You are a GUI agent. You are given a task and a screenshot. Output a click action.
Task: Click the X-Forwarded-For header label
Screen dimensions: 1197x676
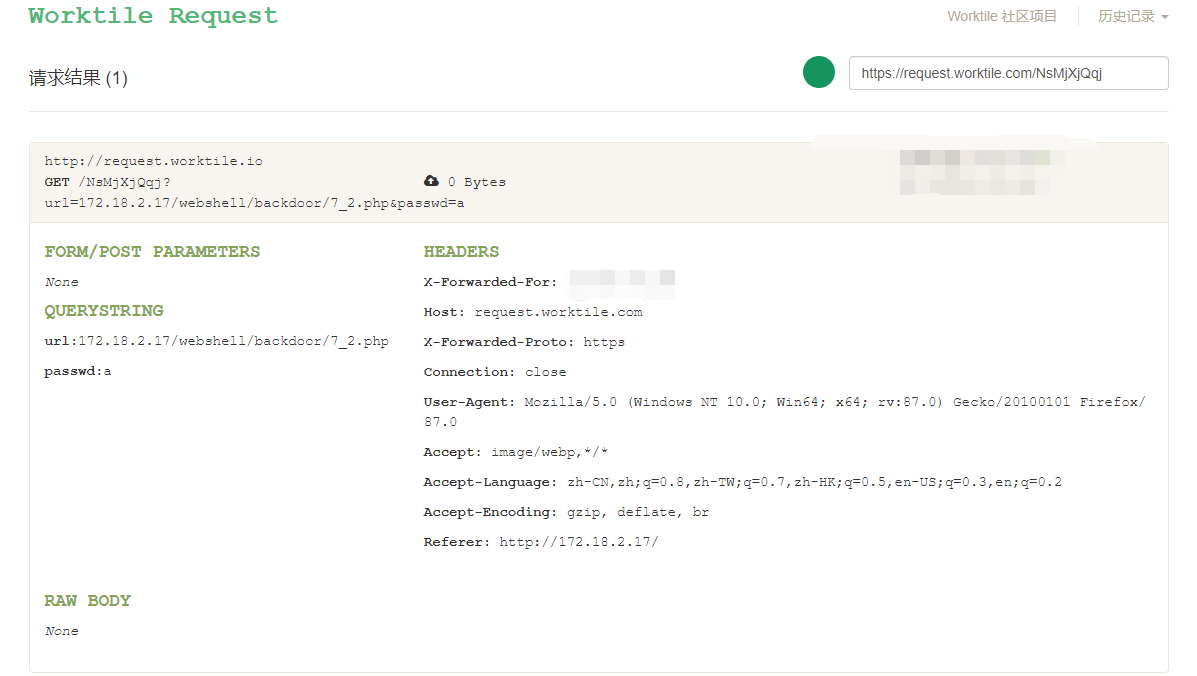490,282
